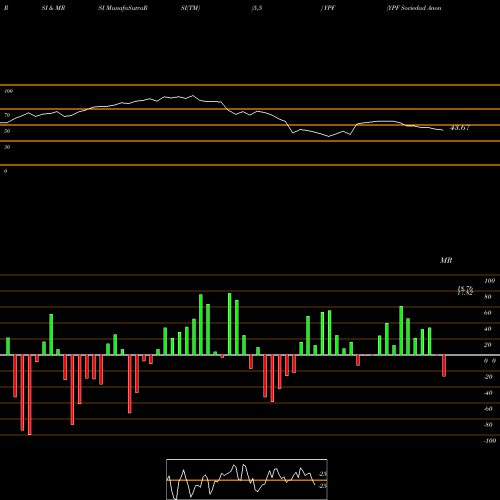Click the 'SI(TM)' header label
Screen dimensions: 500x500
point(190,8)
